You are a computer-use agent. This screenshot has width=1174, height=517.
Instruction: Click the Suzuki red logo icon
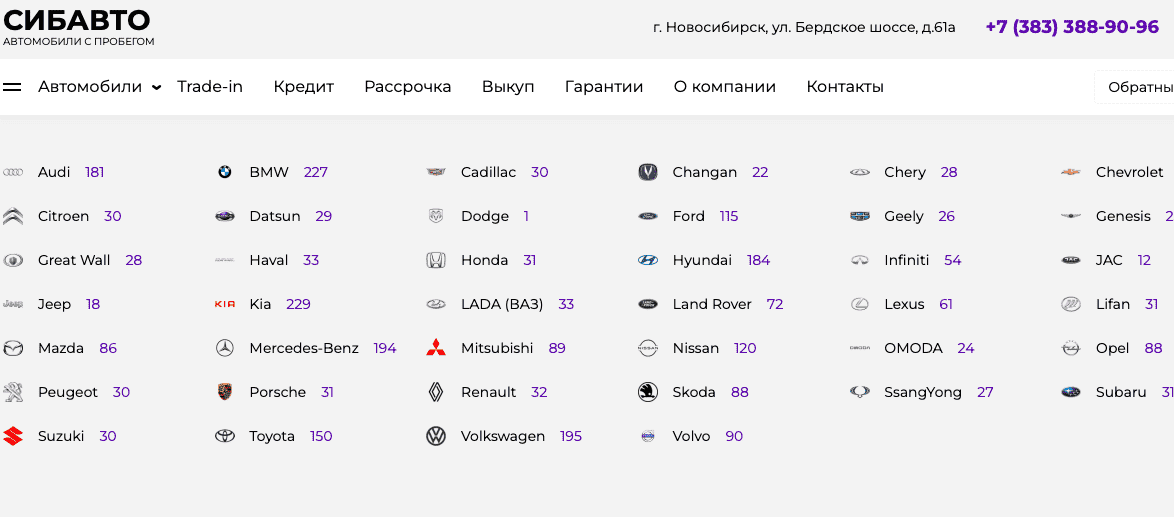tap(13, 436)
